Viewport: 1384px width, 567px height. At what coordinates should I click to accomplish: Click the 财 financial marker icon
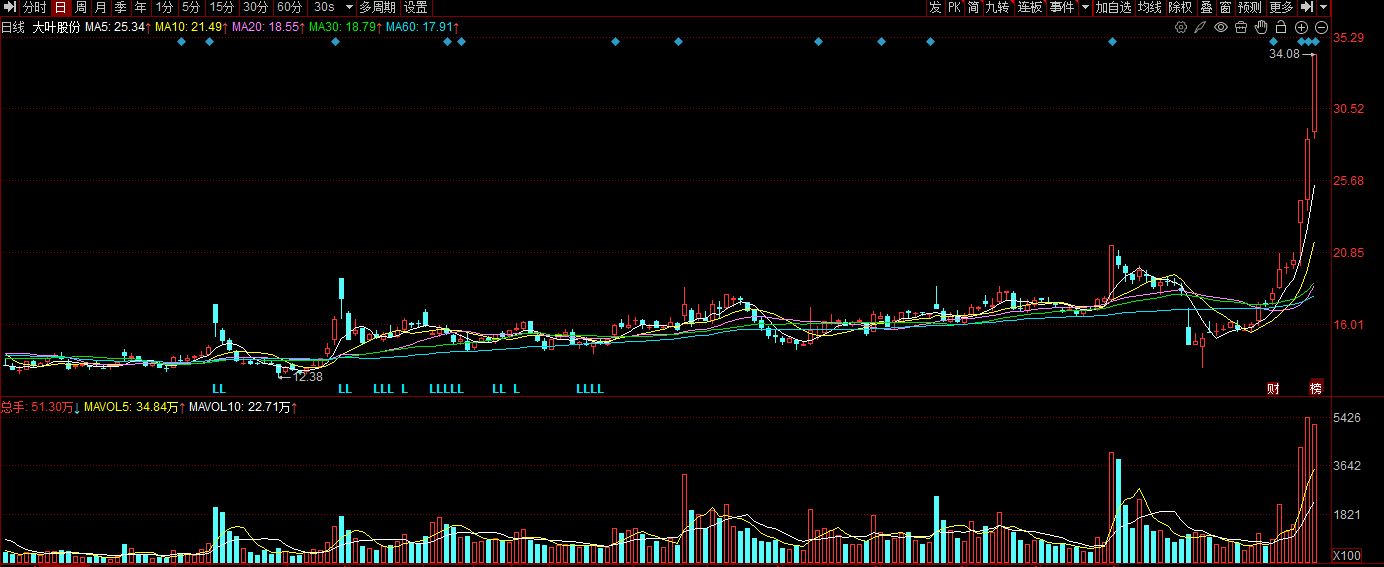[1273, 388]
